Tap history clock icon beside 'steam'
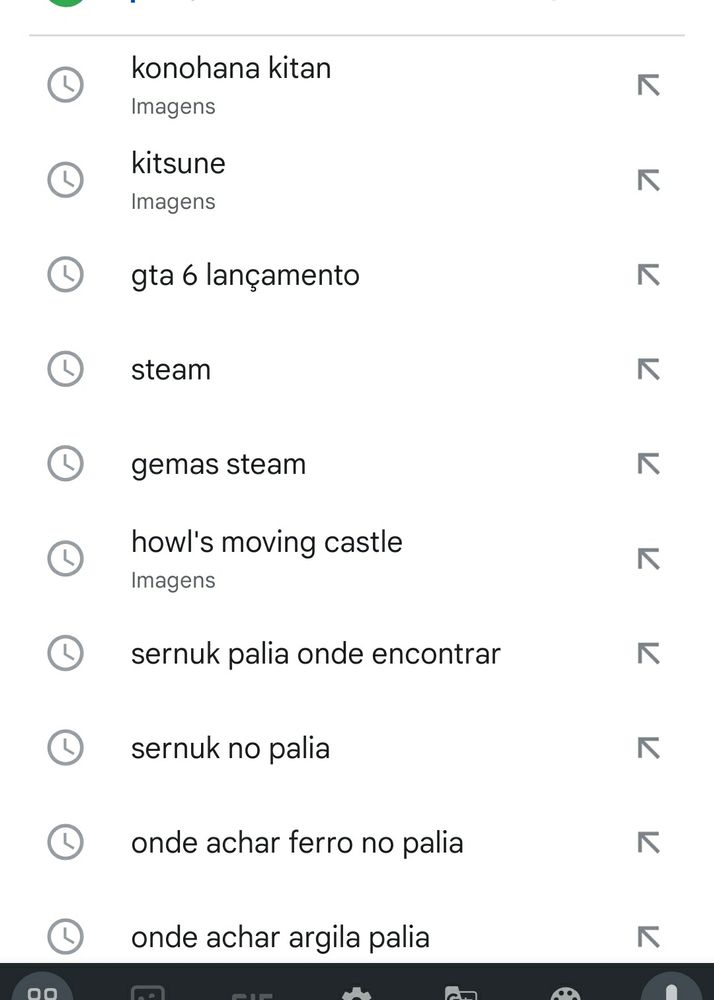 tap(66, 369)
